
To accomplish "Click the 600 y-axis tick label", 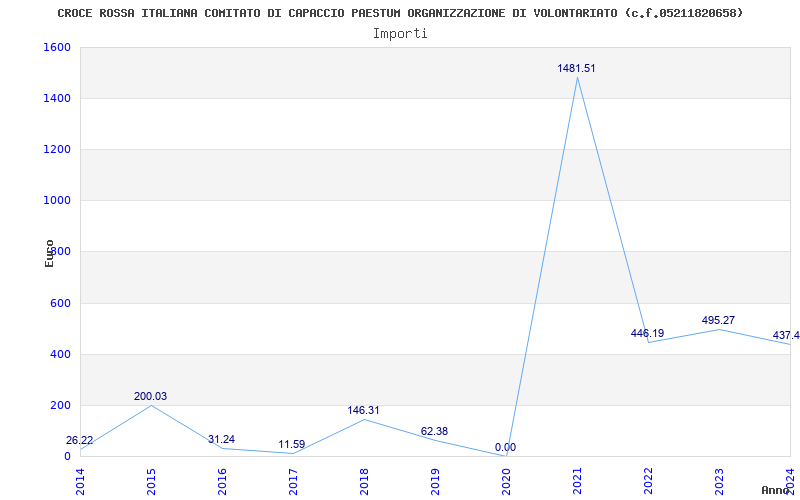I will coord(60,304).
